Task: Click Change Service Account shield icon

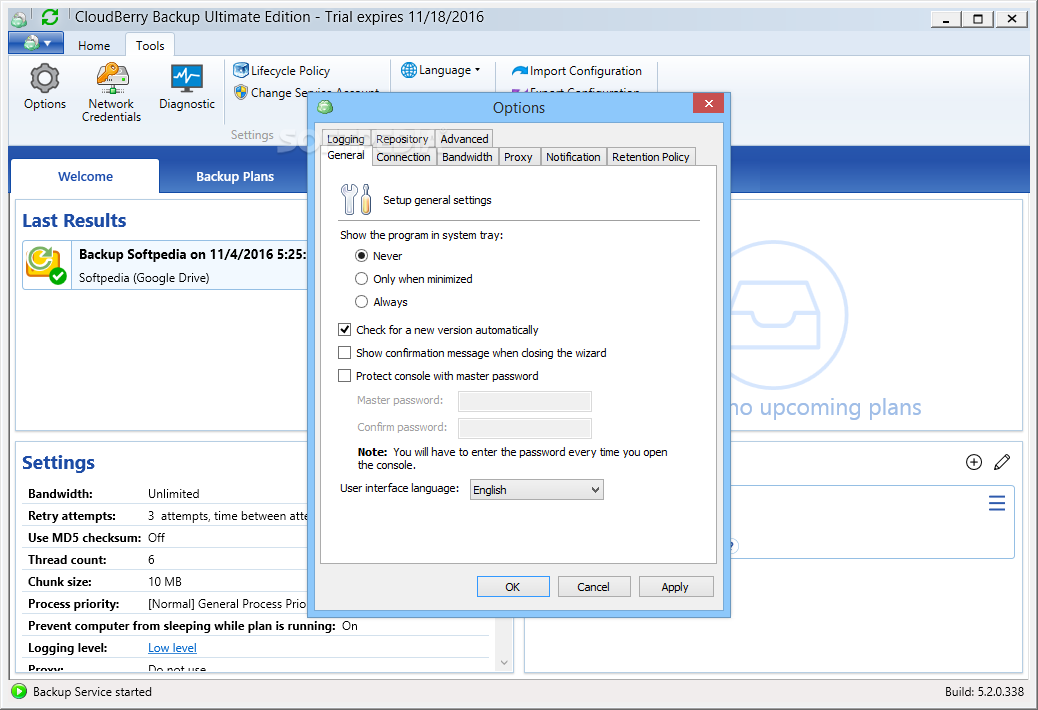Action: tap(241, 92)
